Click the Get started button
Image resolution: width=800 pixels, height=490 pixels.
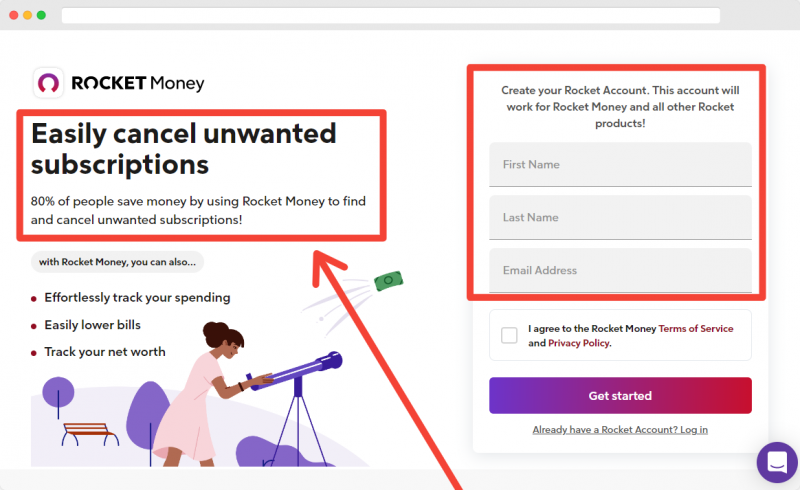point(620,396)
